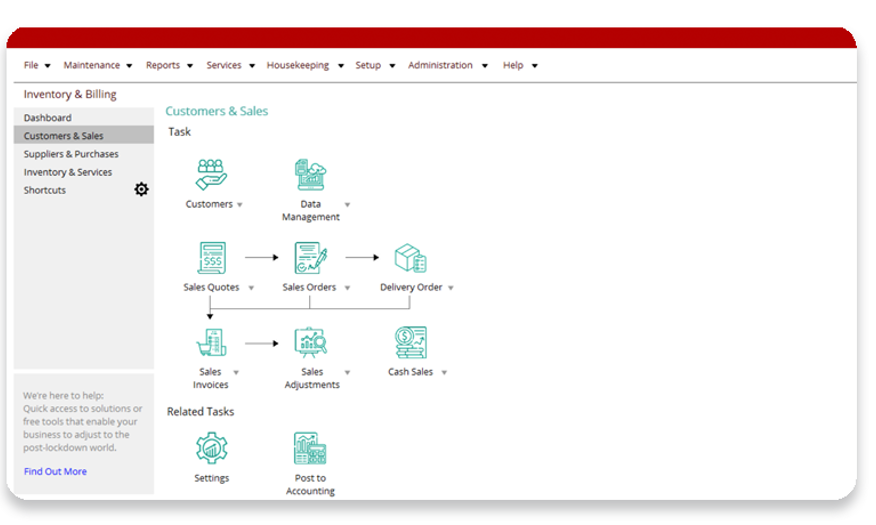
Task: Select Suppliers & Purchases in sidebar
Action: [x=84, y=154]
